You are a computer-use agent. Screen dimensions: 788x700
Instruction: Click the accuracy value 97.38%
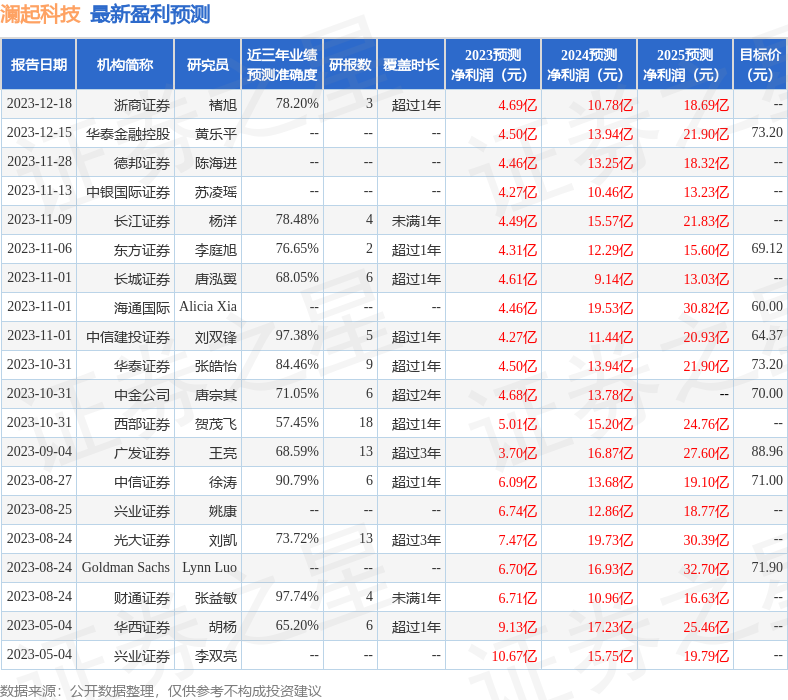[297, 336]
